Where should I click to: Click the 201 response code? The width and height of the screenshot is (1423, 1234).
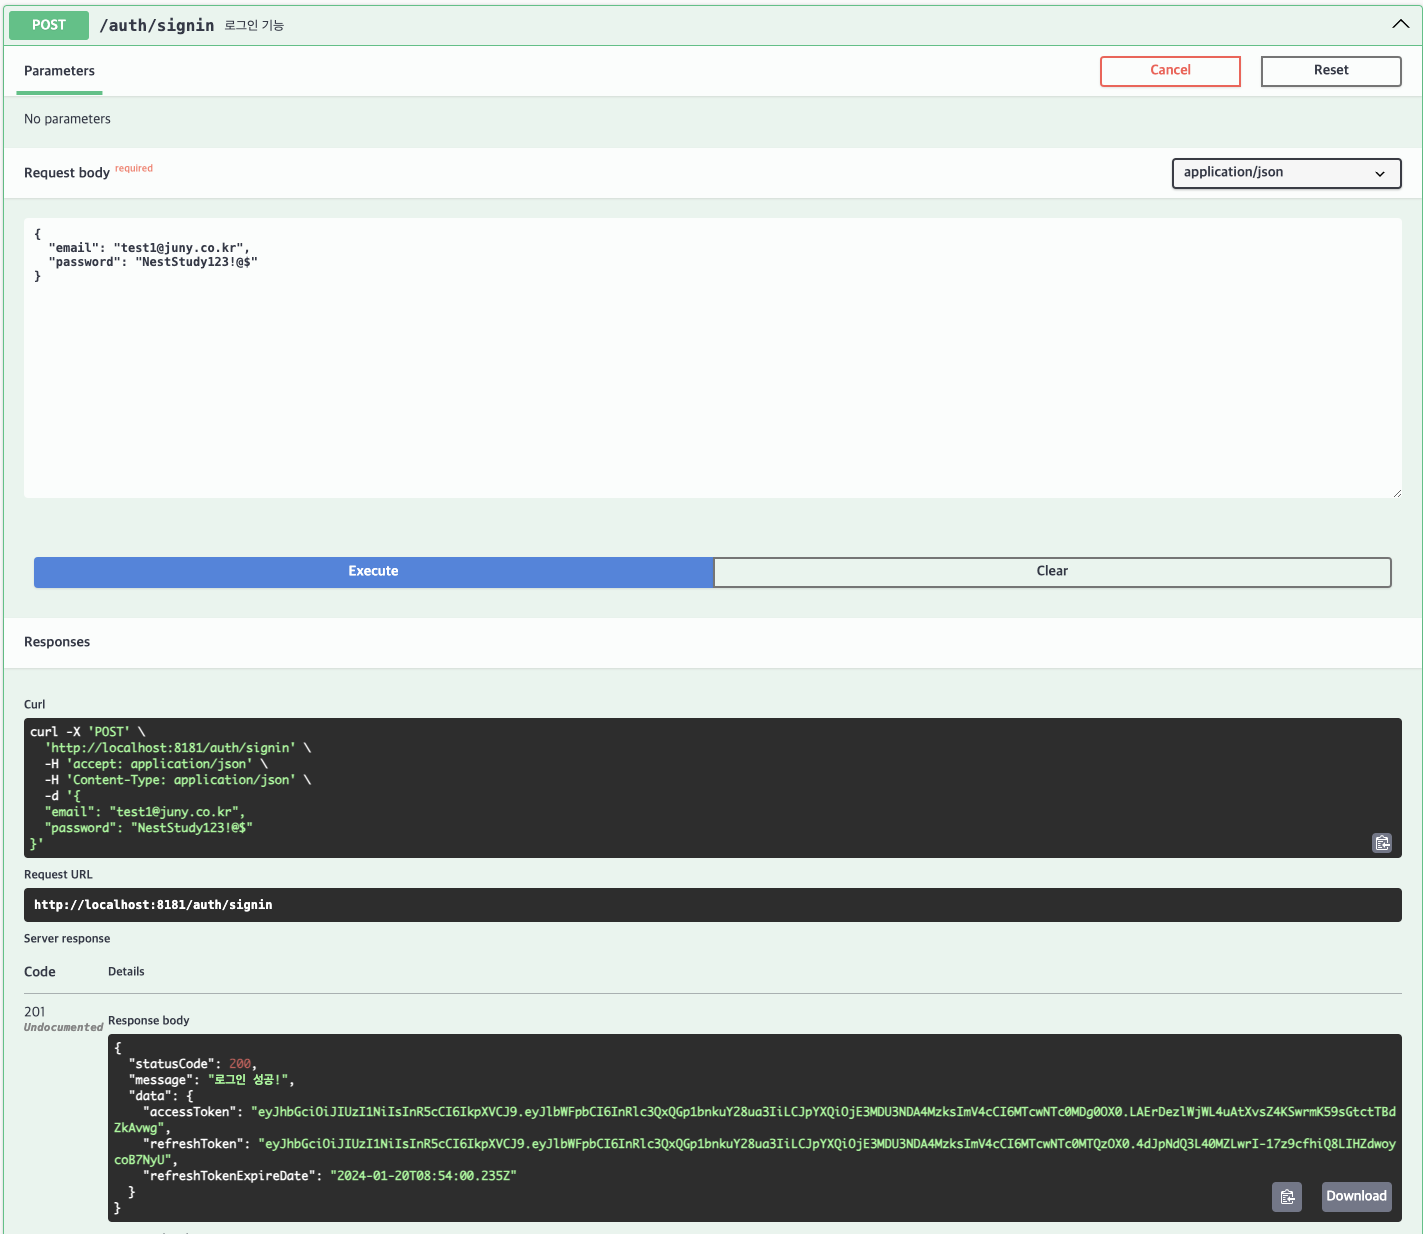click(35, 1012)
